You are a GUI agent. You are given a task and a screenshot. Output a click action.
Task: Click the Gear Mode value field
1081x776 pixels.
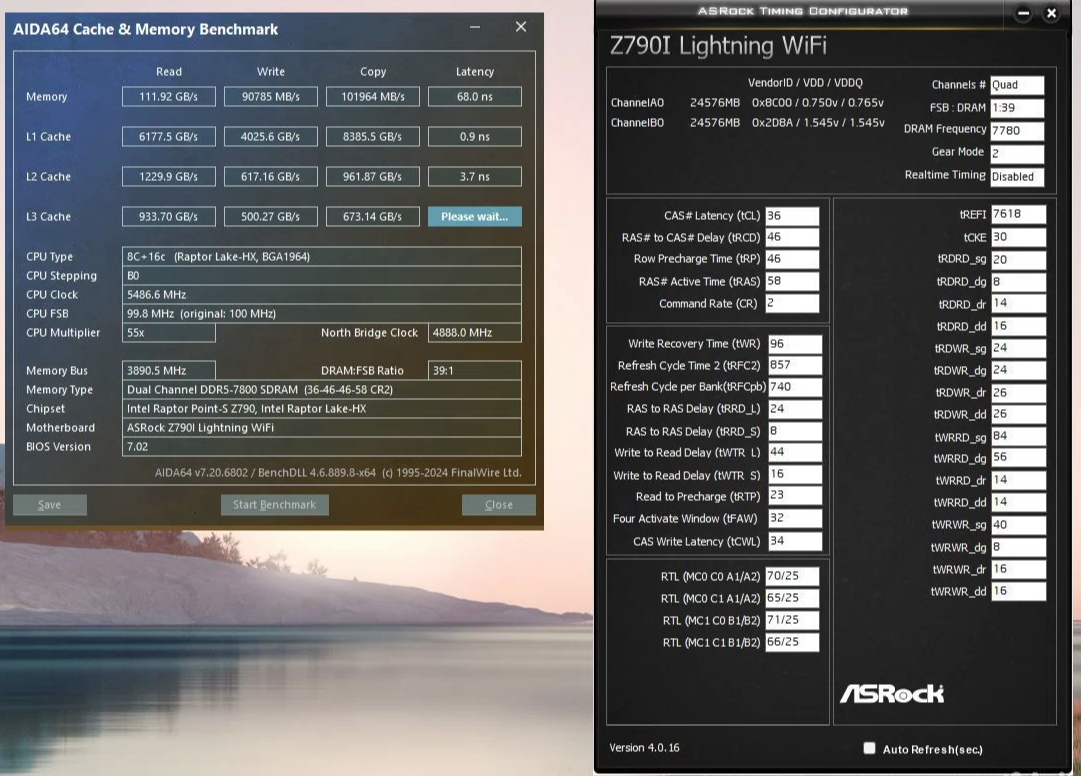[x=1017, y=153]
